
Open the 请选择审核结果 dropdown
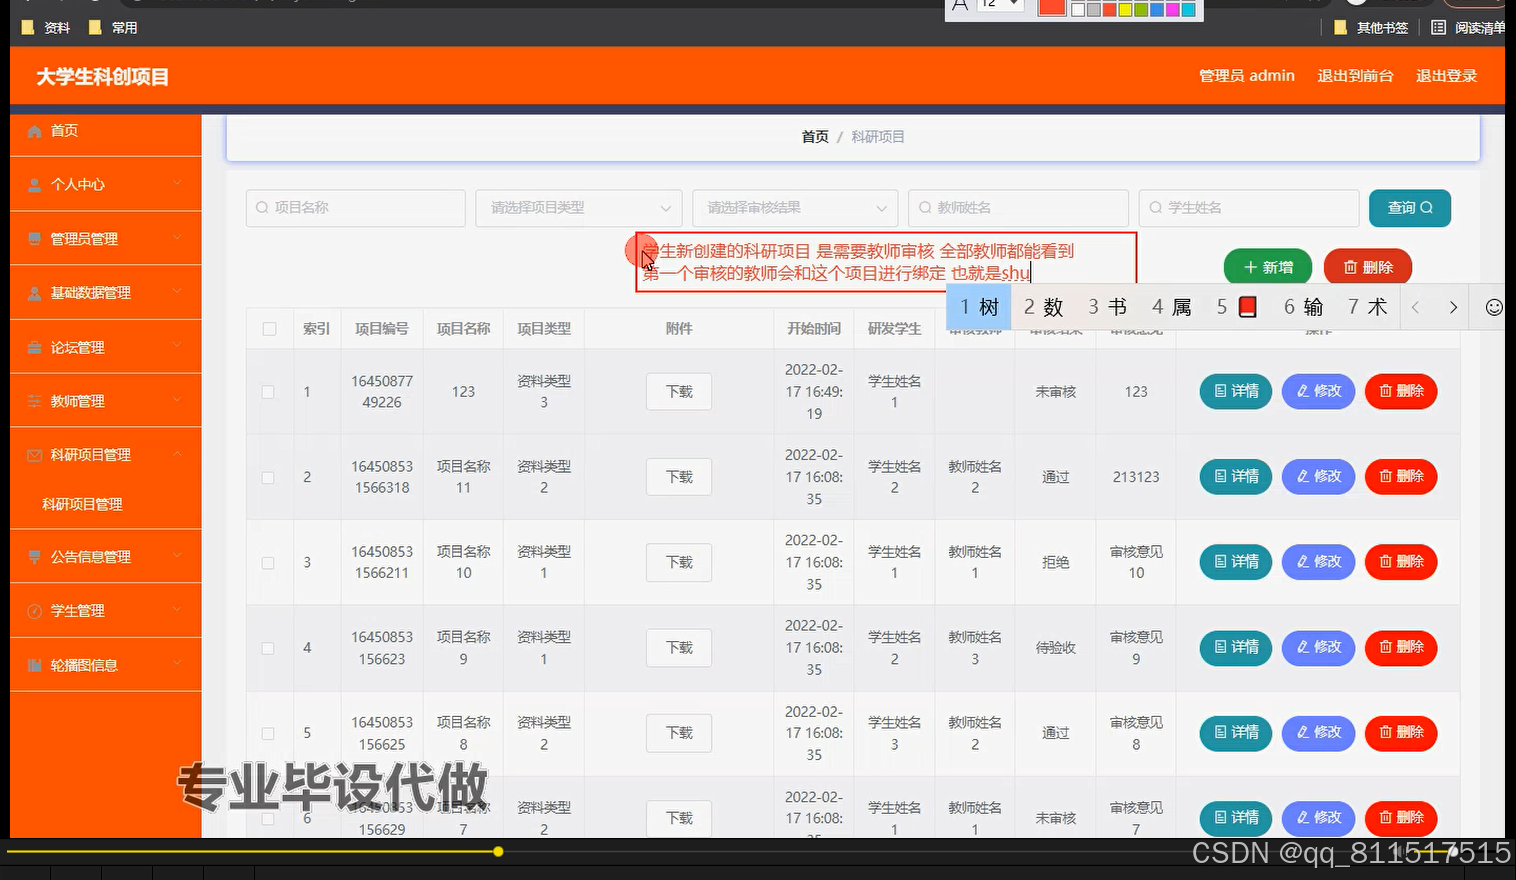(796, 208)
